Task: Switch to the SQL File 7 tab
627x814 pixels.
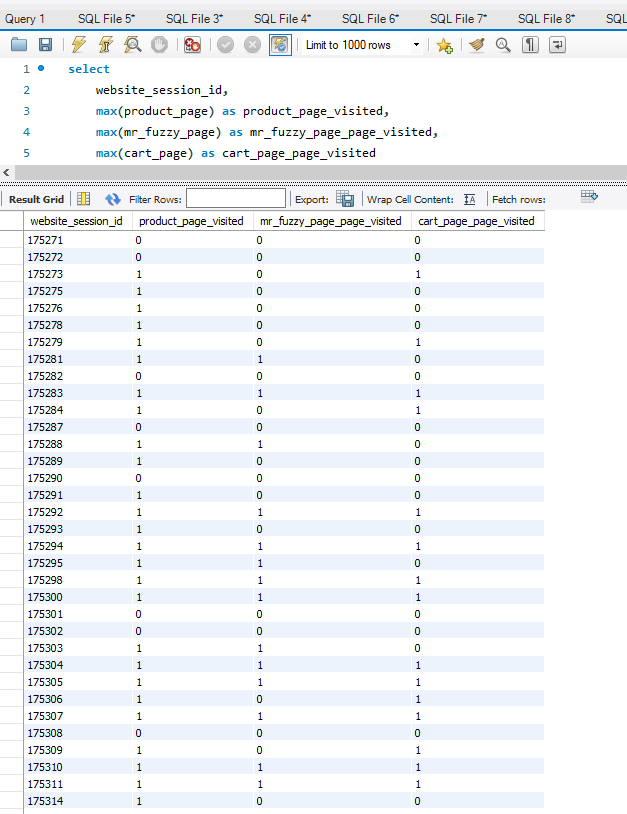Action: tap(458, 19)
